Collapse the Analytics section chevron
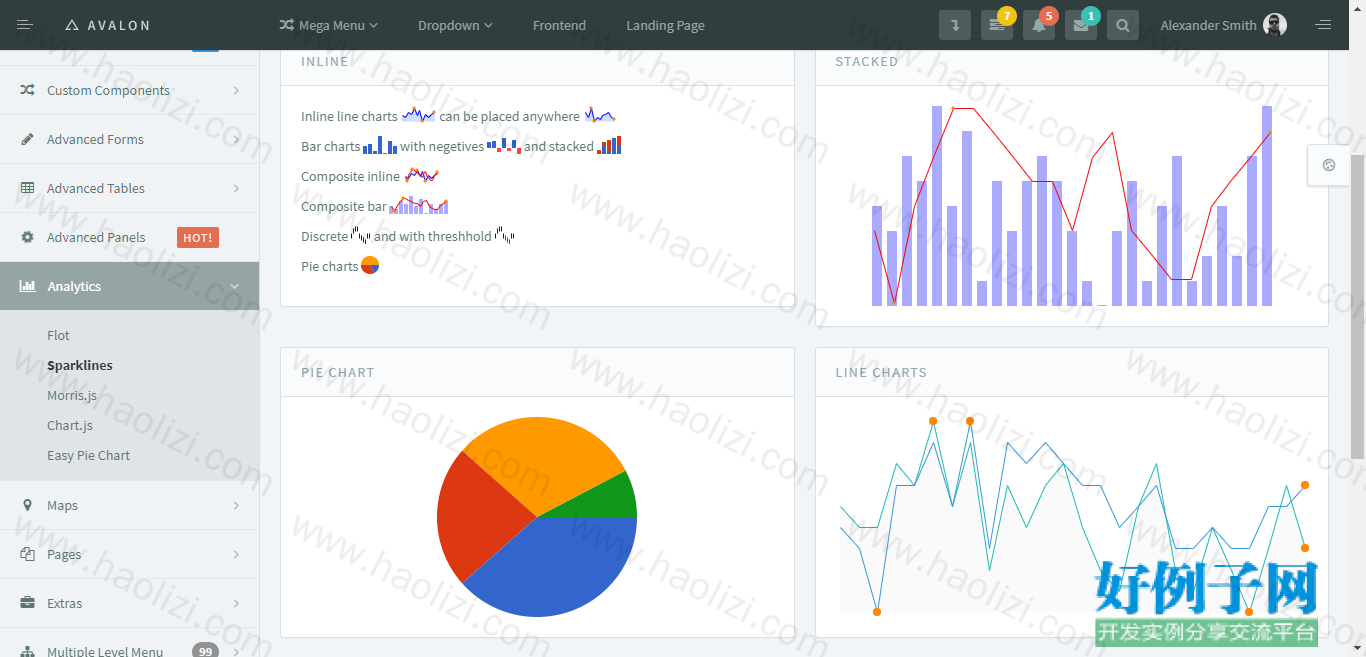The height and width of the screenshot is (657, 1366). coord(235,286)
